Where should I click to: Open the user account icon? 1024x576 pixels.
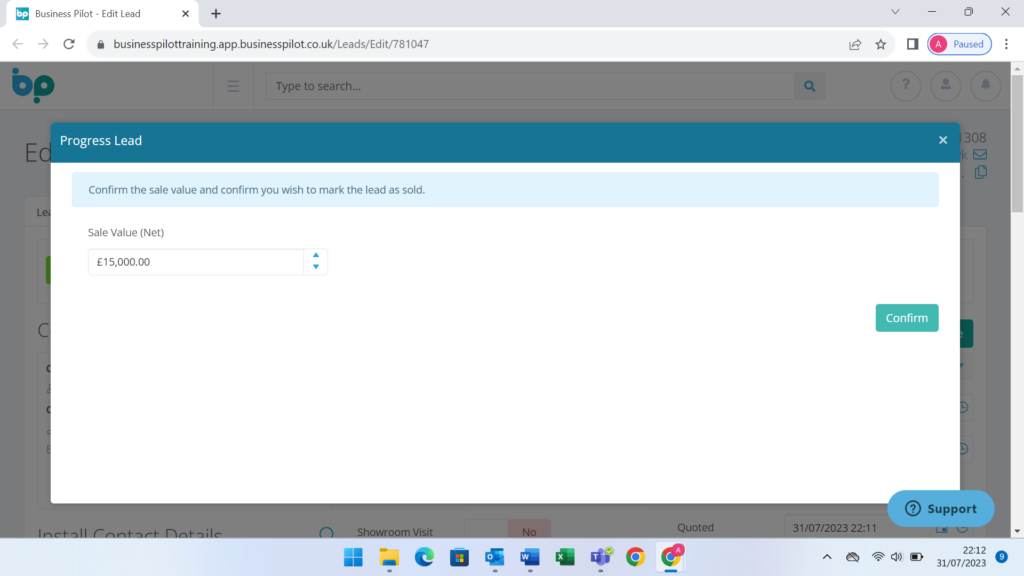click(x=945, y=86)
